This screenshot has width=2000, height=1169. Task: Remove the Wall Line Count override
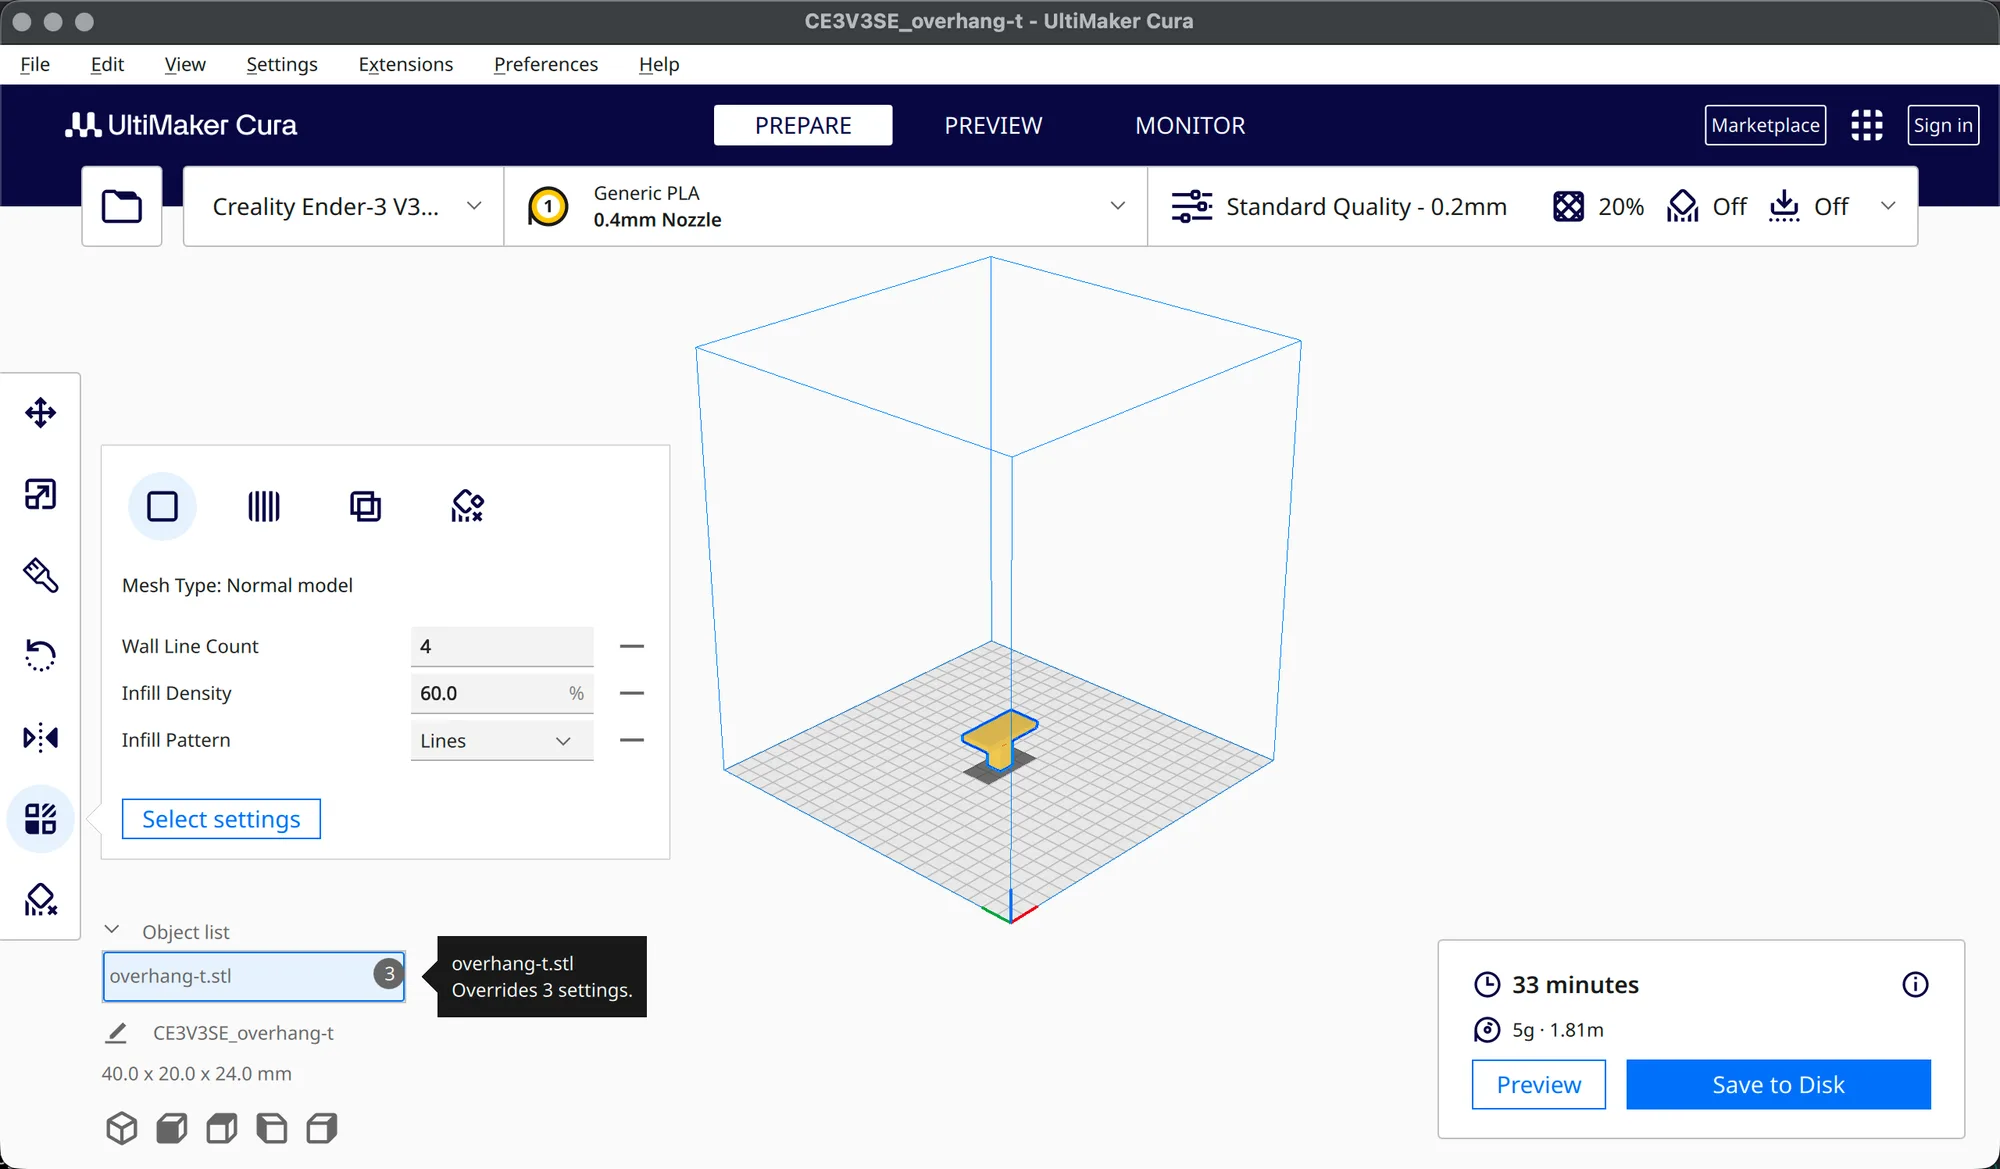pyautogui.click(x=631, y=647)
